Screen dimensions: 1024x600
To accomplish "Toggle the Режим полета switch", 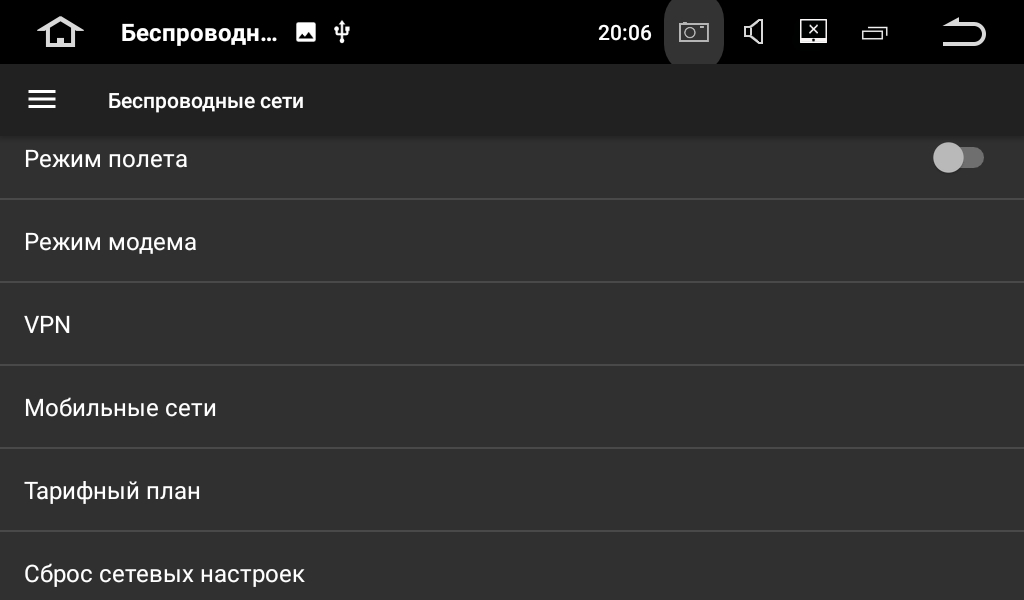I will [x=958, y=158].
